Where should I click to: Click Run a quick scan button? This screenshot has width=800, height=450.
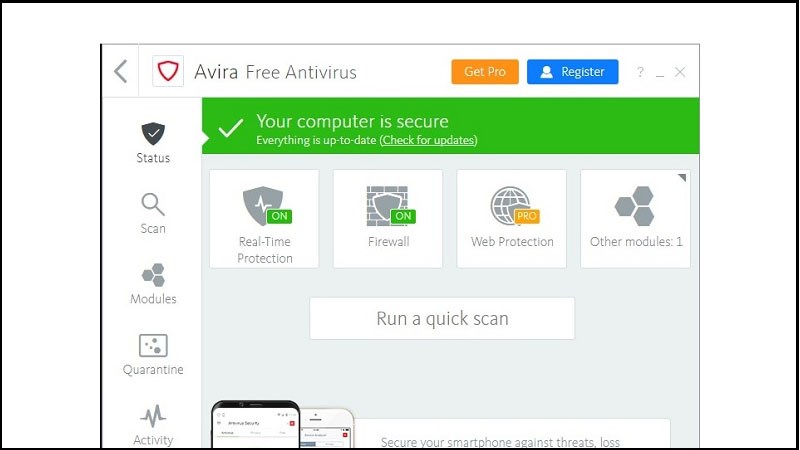pos(442,318)
